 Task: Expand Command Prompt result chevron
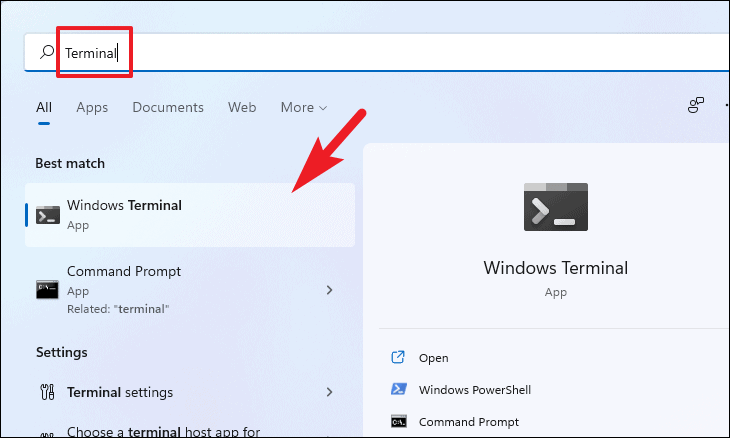tap(329, 290)
